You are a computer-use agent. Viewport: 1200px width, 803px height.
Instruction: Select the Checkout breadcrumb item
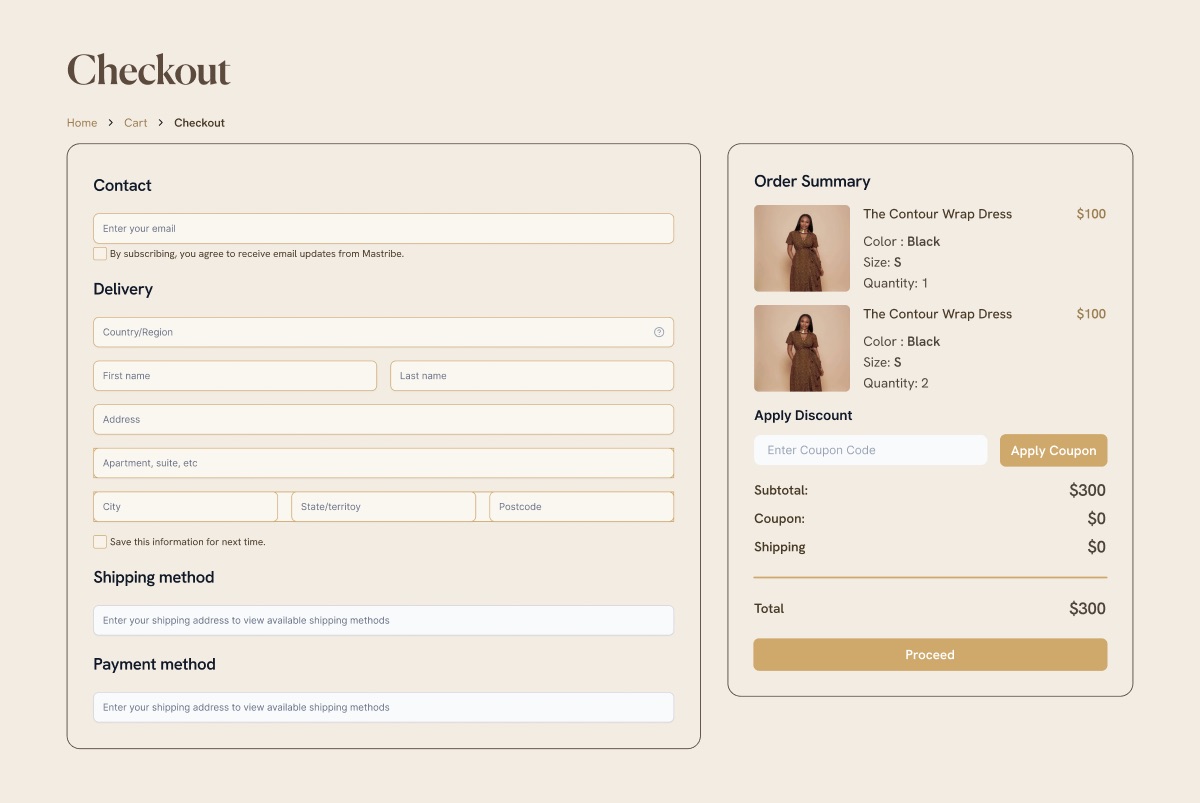199,123
